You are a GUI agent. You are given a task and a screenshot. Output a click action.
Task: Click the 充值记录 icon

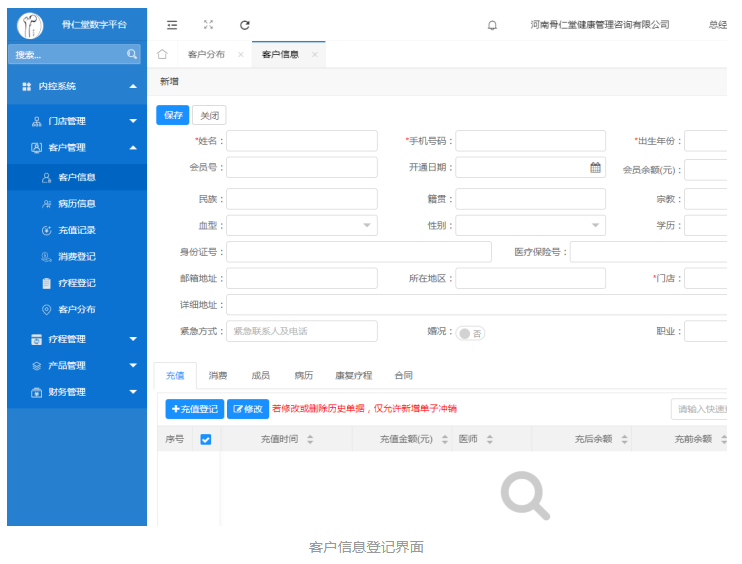(x=46, y=230)
